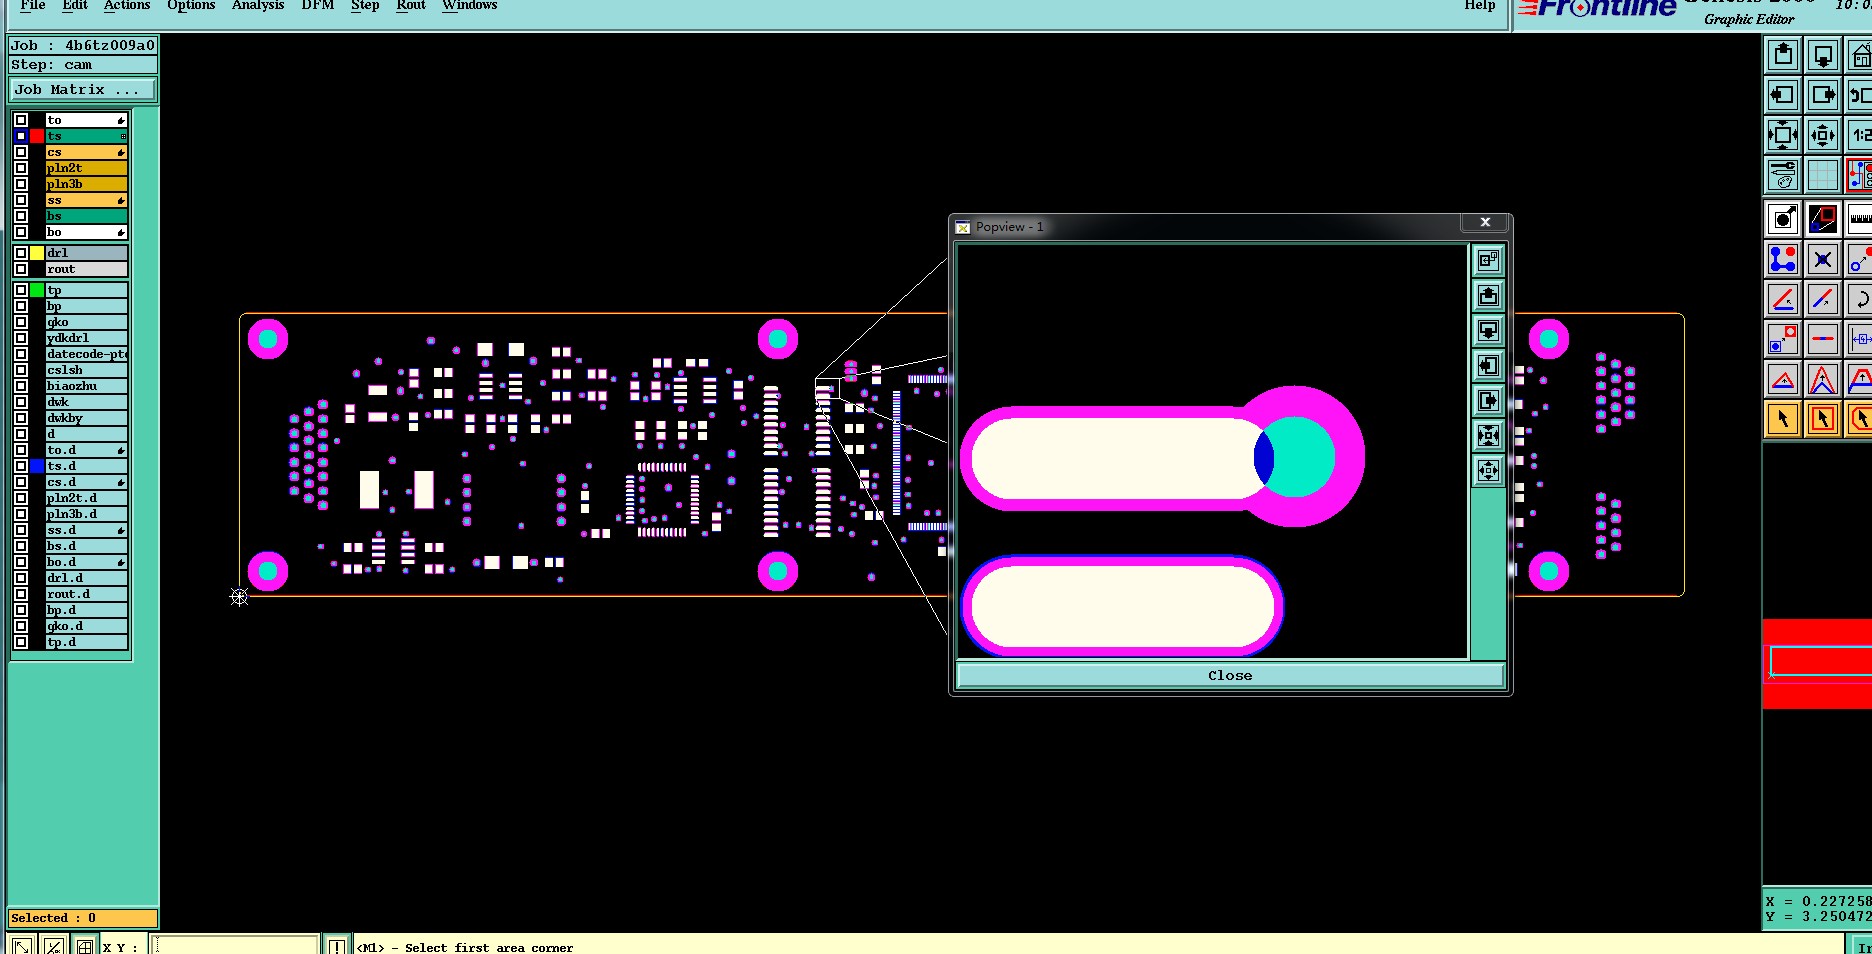Toggle checkbox for layer 'ss'

[21, 200]
